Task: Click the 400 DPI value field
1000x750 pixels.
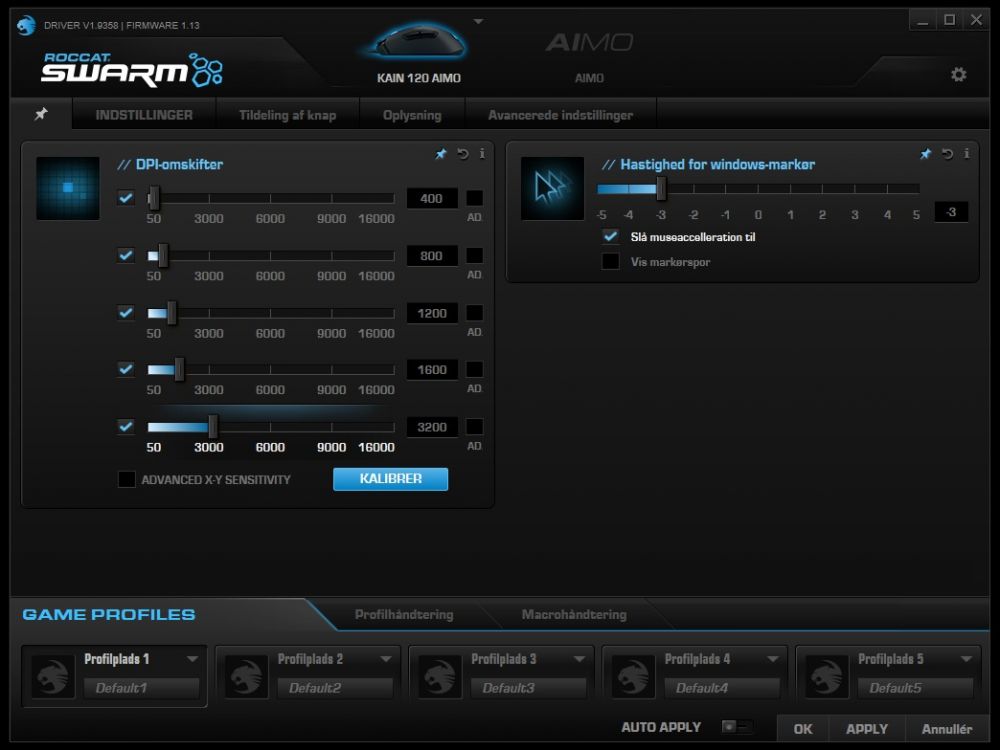Action: pos(432,198)
